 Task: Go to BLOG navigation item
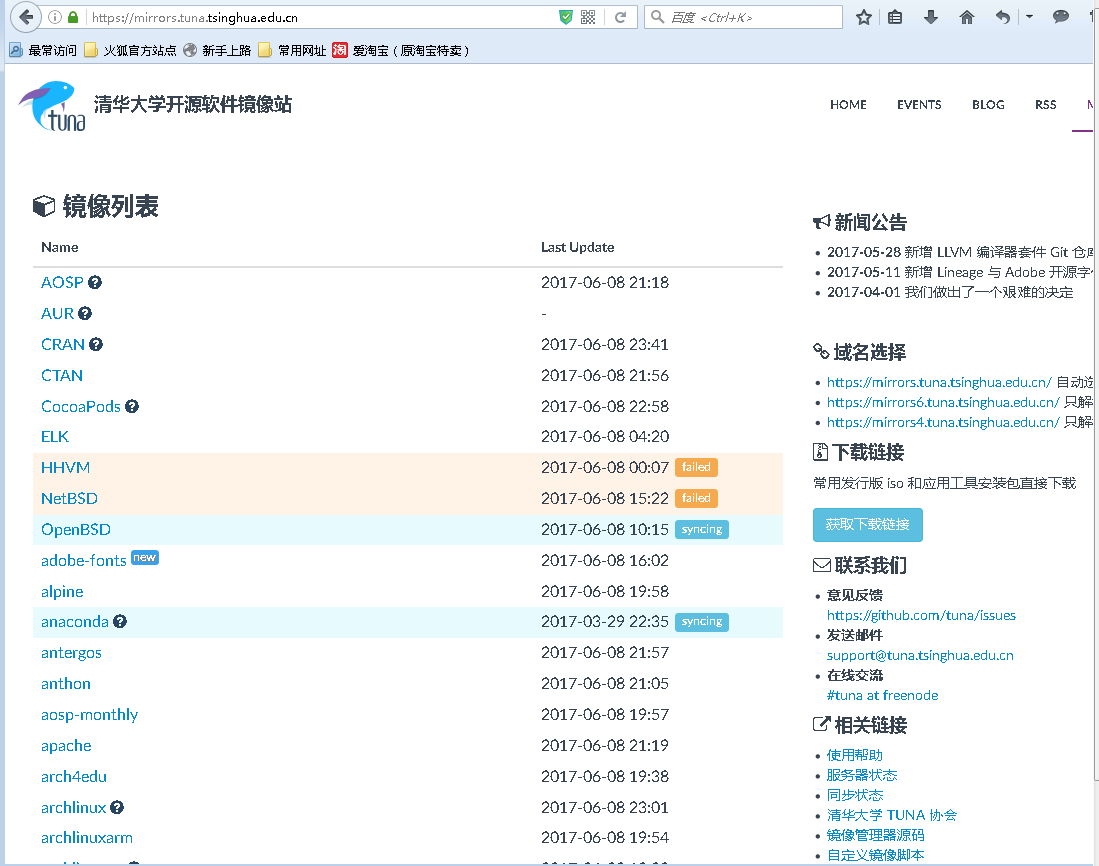pos(988,104)
